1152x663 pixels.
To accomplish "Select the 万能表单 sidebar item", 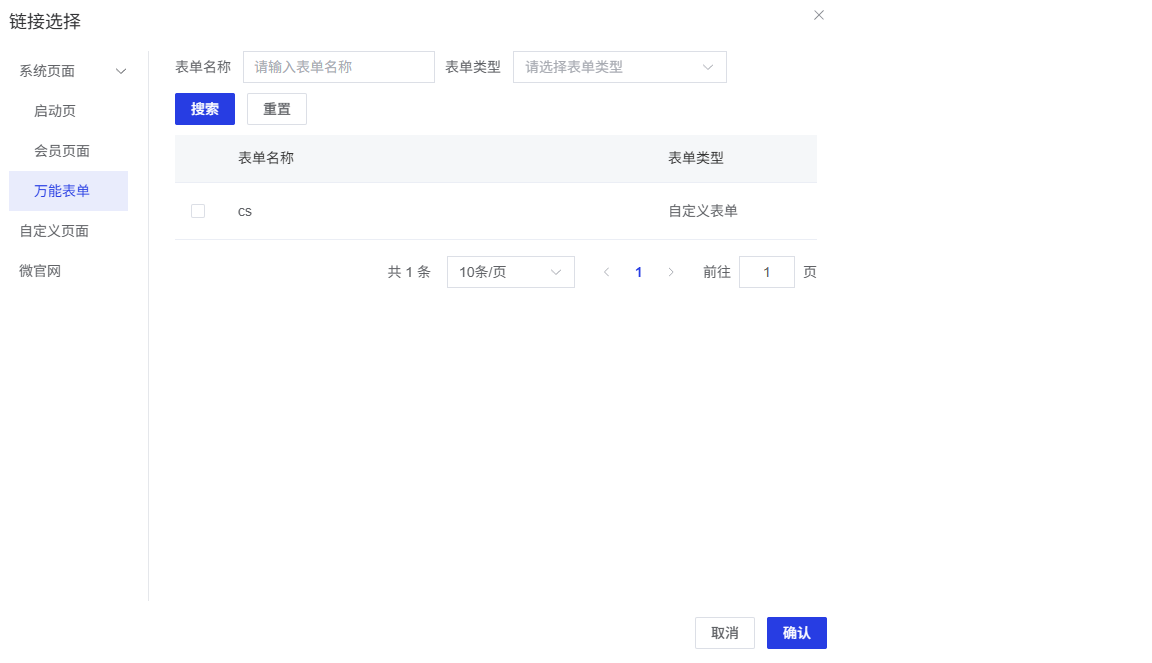I will [62, 191].
